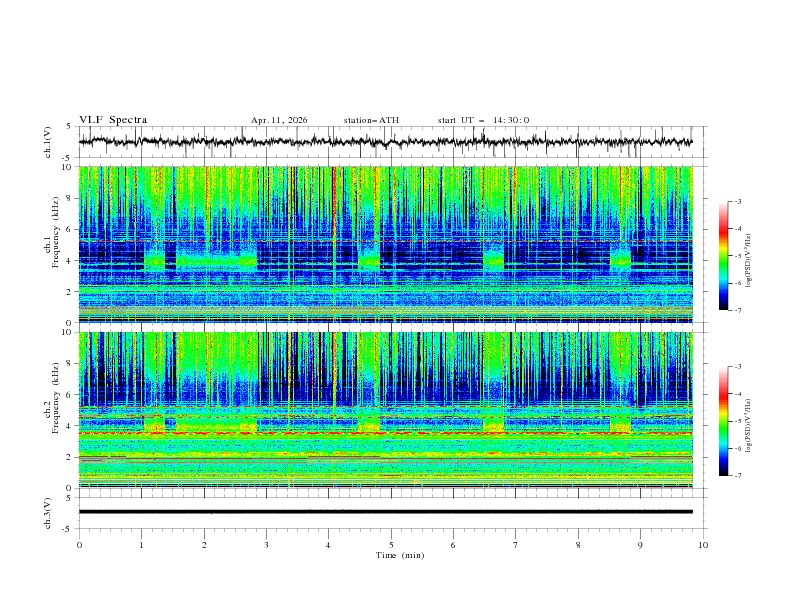
Task: Click the "ch.1(V)" waveform axis label
Action: pos(48,142)
